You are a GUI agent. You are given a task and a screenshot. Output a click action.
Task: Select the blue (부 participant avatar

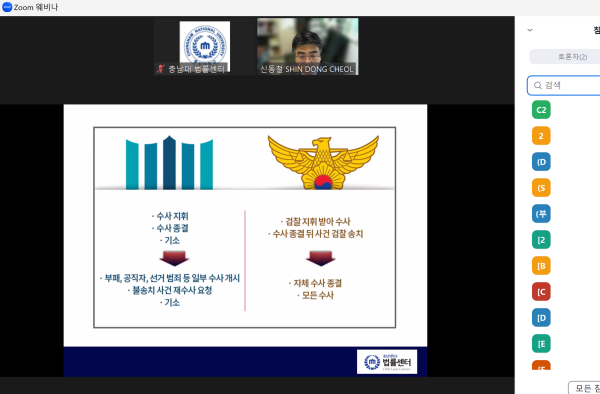541,214
